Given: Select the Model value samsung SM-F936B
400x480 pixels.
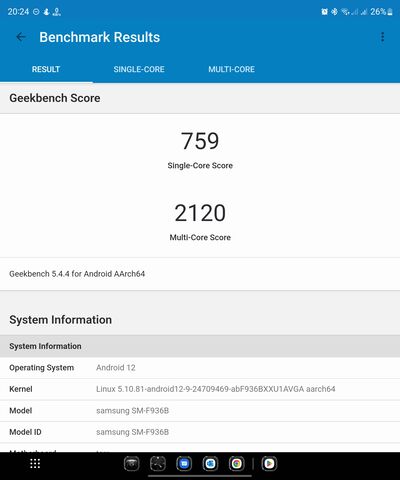Looking at the screenshot, I should 132,411.
